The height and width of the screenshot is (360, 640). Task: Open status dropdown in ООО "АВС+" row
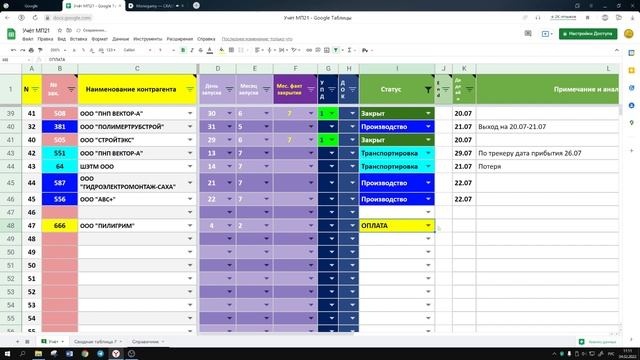[428, 199]
